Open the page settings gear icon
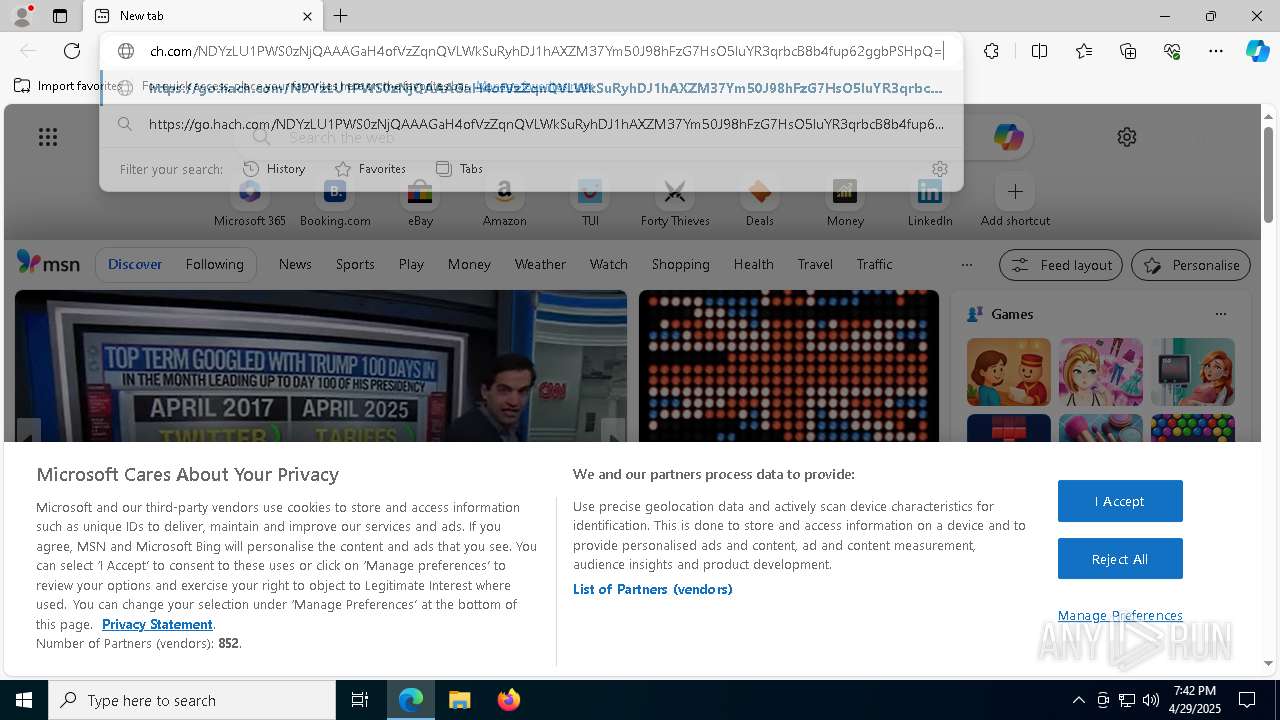Viewport: 1280px width, 720px height. (x=1127, y=137)
